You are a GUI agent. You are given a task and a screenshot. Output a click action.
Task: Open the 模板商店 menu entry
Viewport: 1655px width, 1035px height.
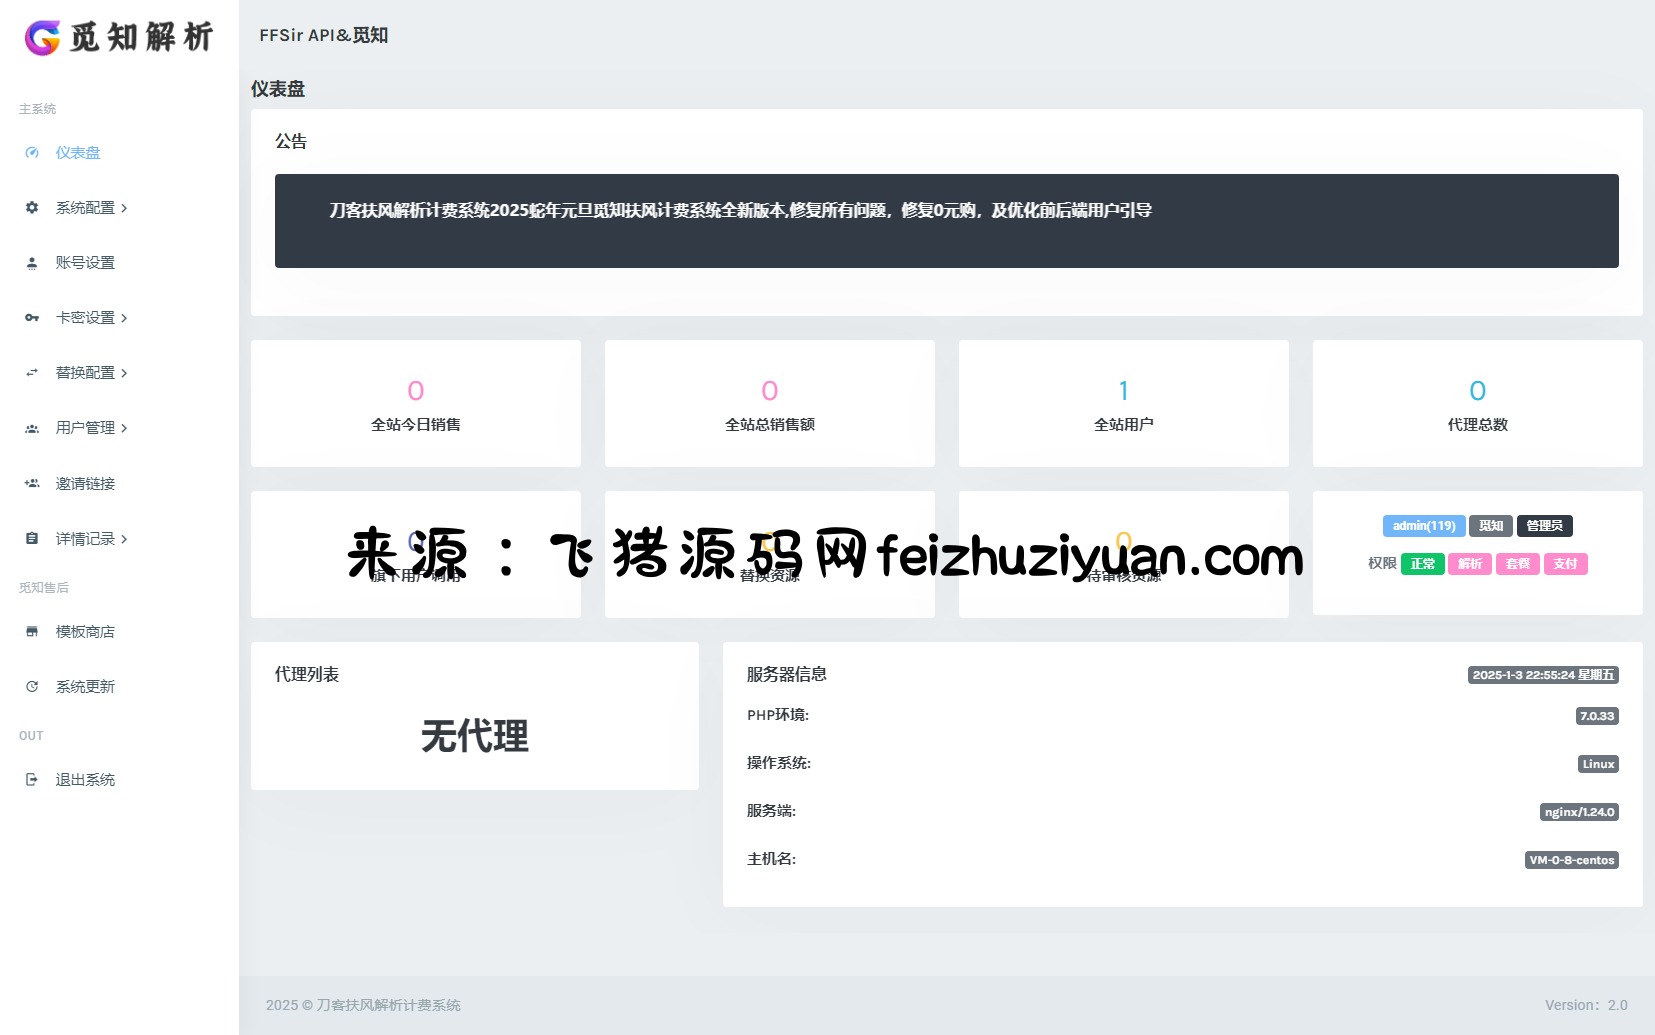tap(85, 632)
